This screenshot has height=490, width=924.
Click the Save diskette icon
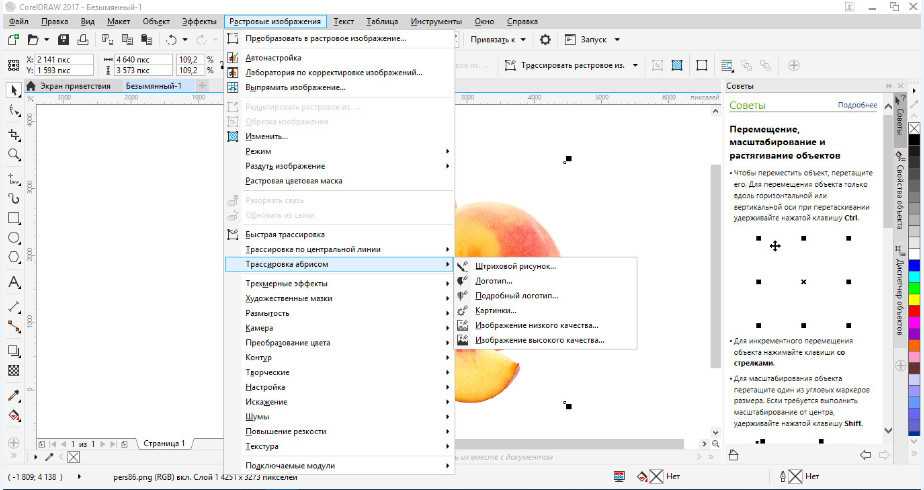(x=64, y=40)
